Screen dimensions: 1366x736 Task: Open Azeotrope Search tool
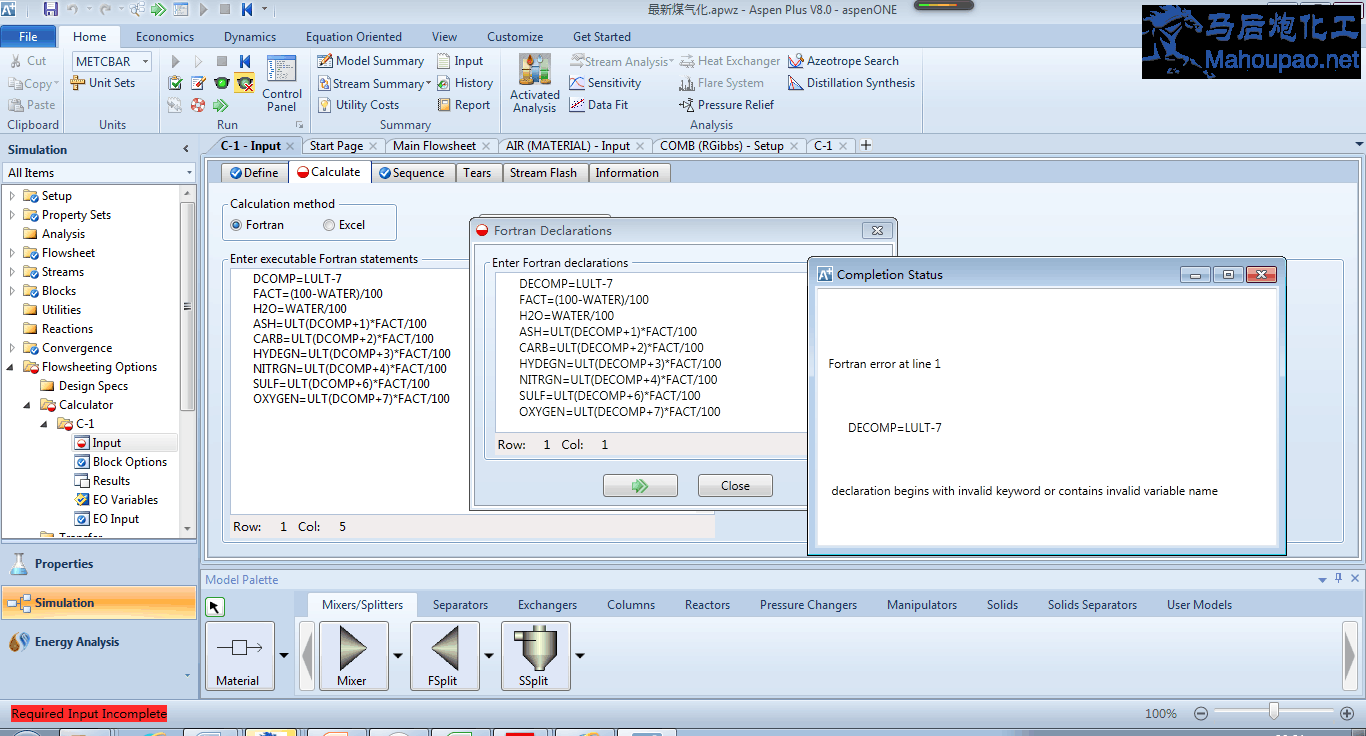[843, 61]
